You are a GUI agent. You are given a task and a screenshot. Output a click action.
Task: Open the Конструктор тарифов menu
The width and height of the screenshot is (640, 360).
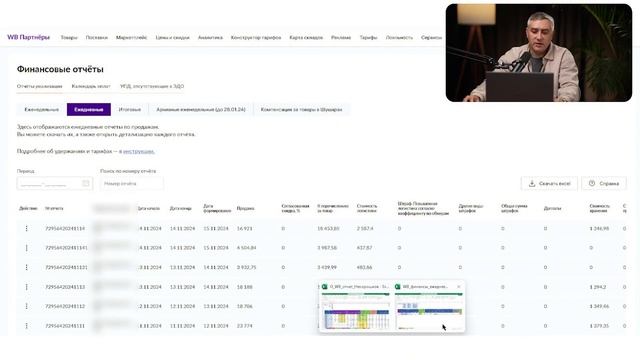(x=256, y=38)
